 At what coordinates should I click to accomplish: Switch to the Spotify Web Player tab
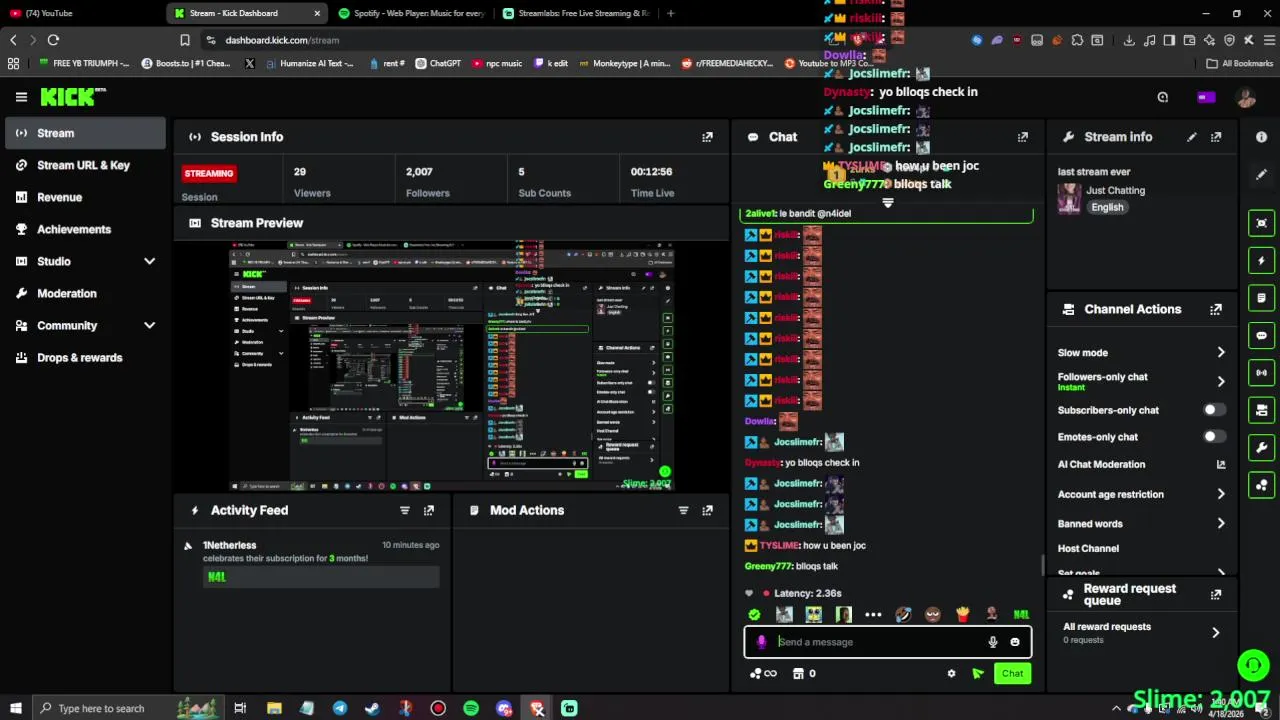tap(411, 13)
